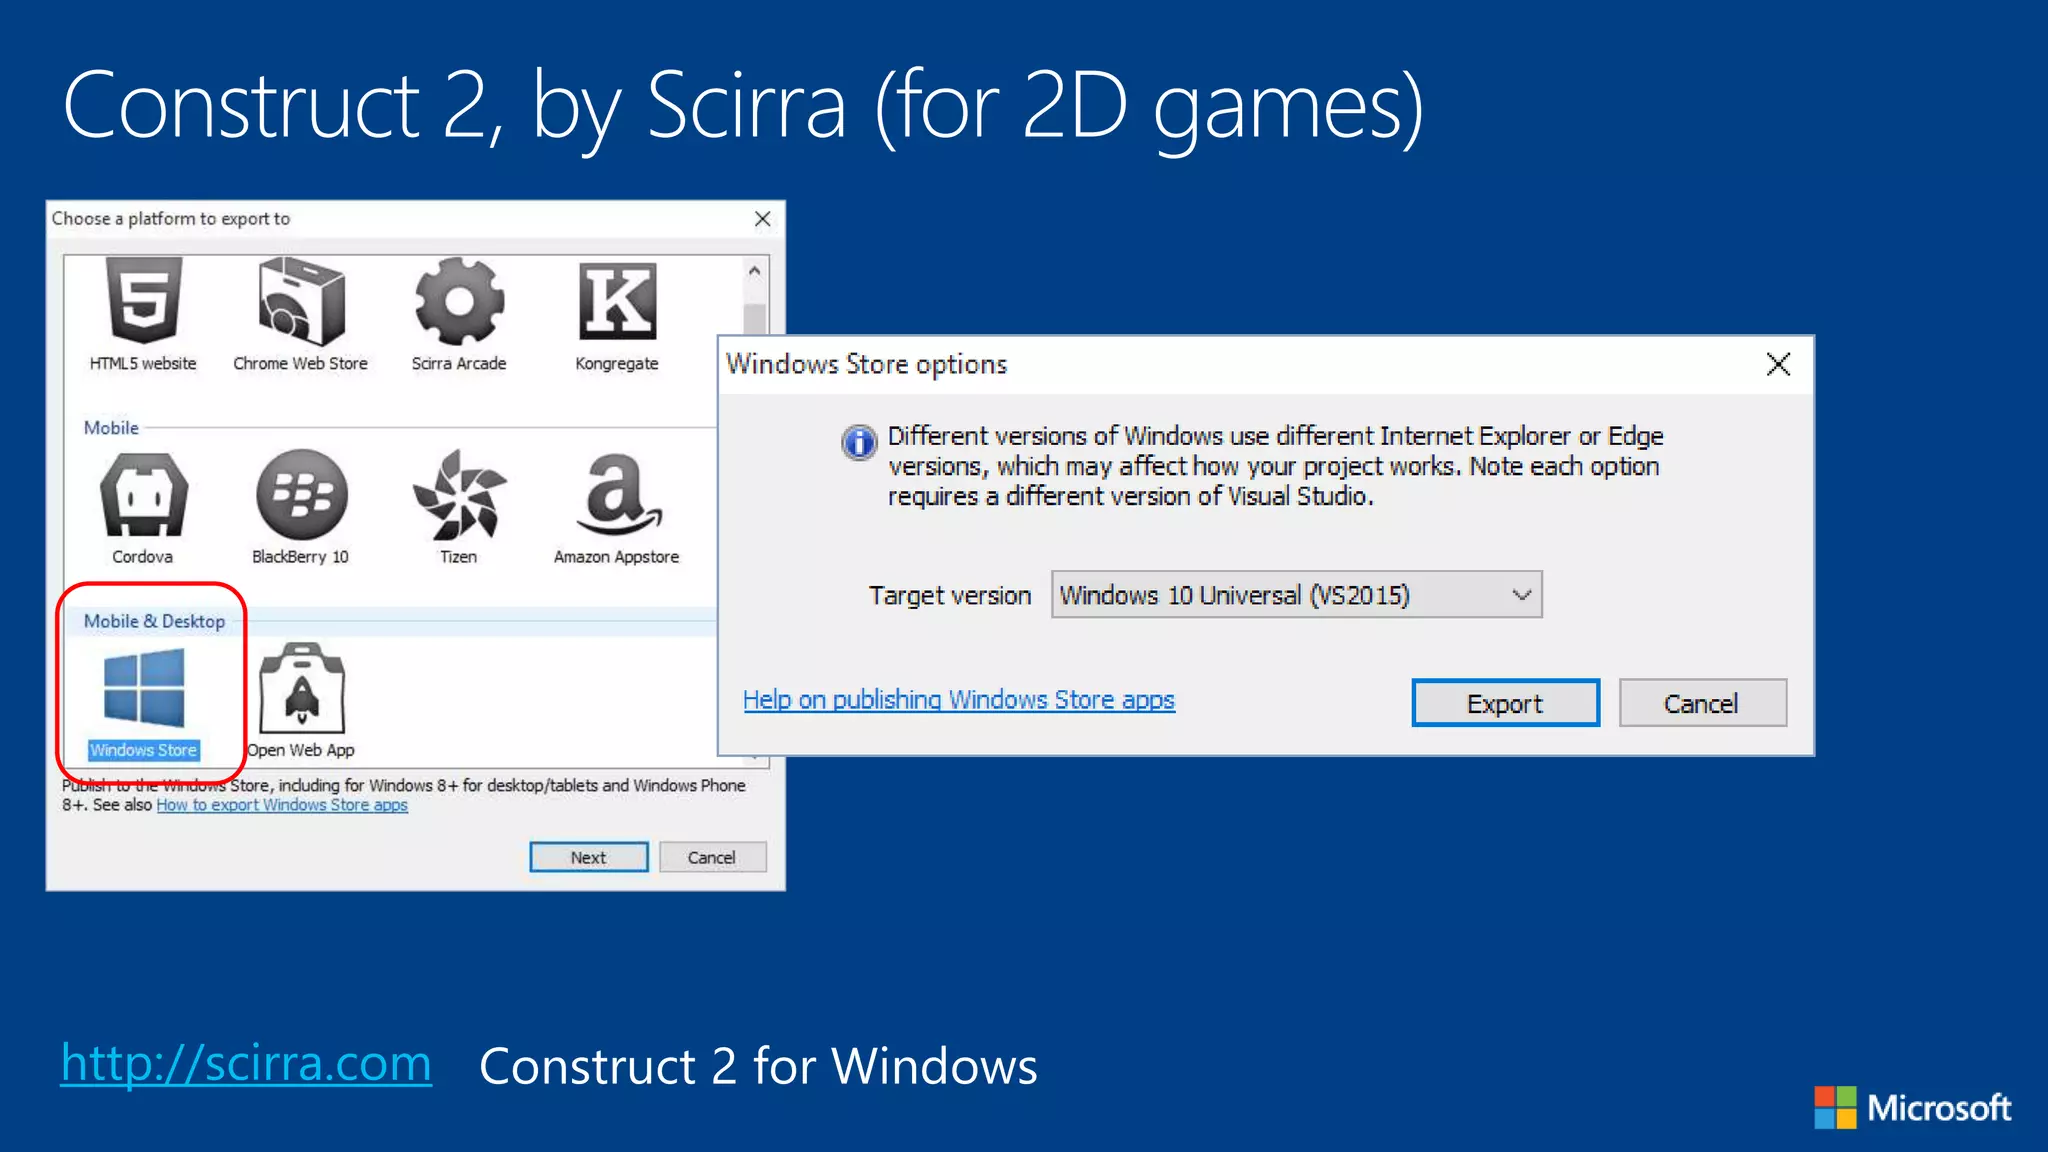Open Help on publishing Windows Store apps link
This screenshot has width=2048, height=1152.
pos(959,699)
